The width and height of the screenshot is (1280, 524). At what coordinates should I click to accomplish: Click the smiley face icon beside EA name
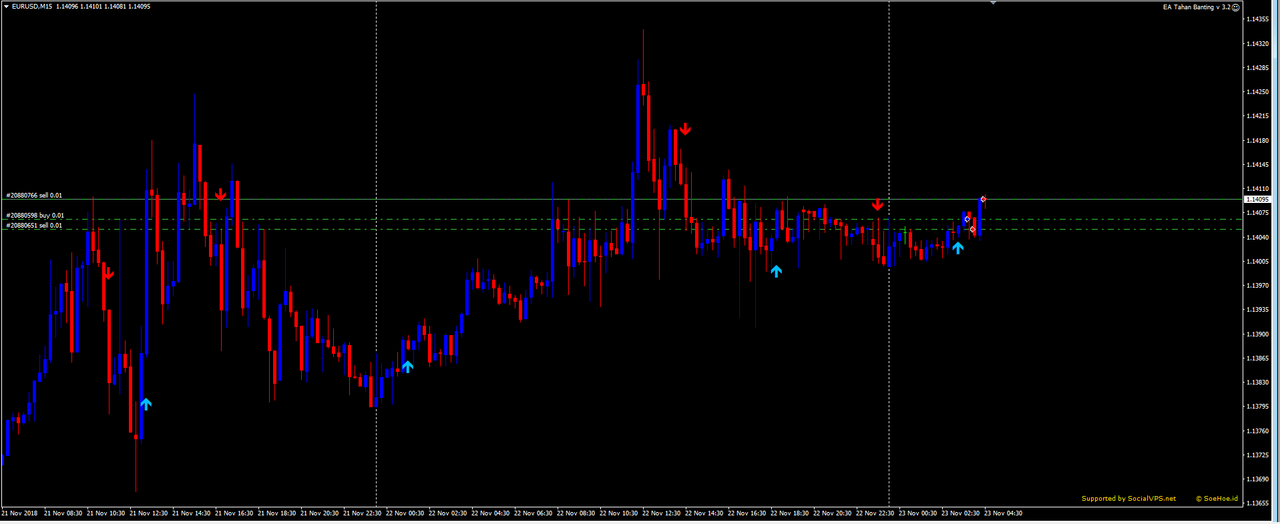[1236, 7]
